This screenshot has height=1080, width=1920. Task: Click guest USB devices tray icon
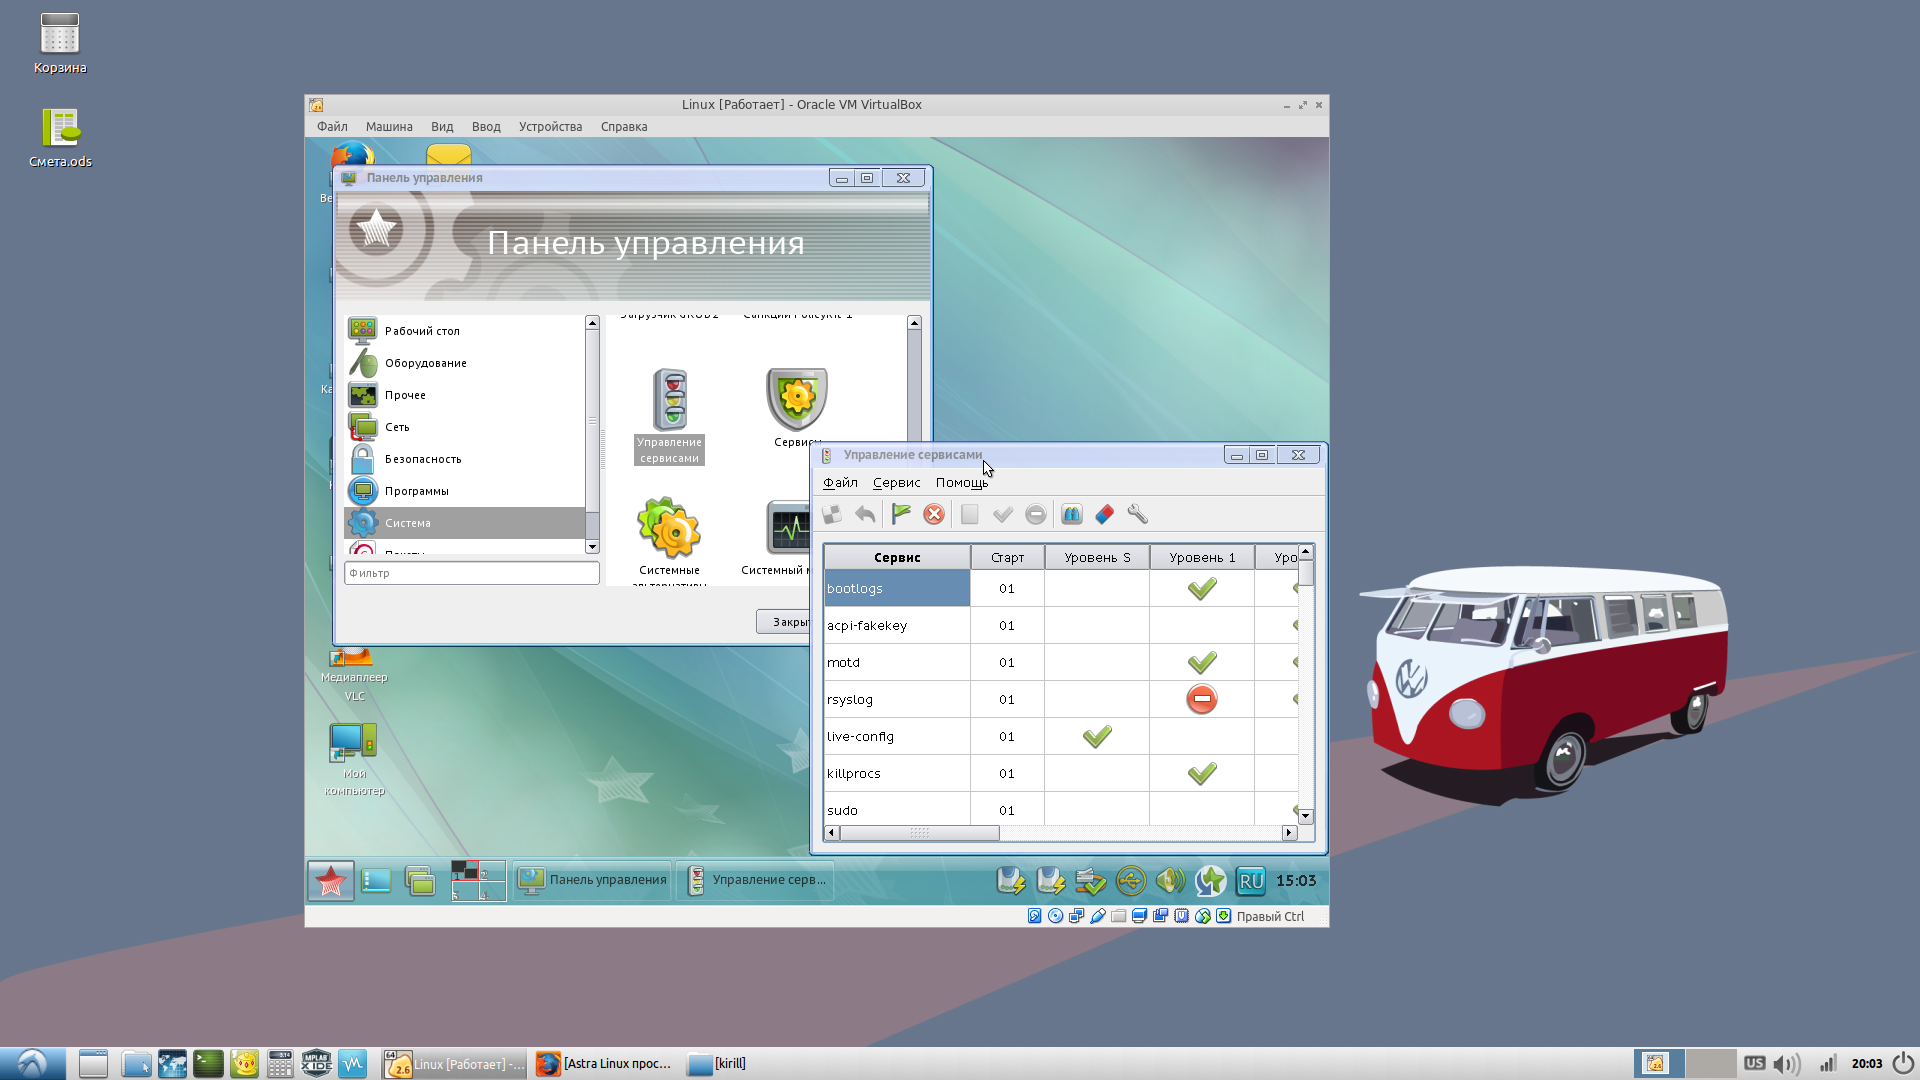(x=1131, y=880)
